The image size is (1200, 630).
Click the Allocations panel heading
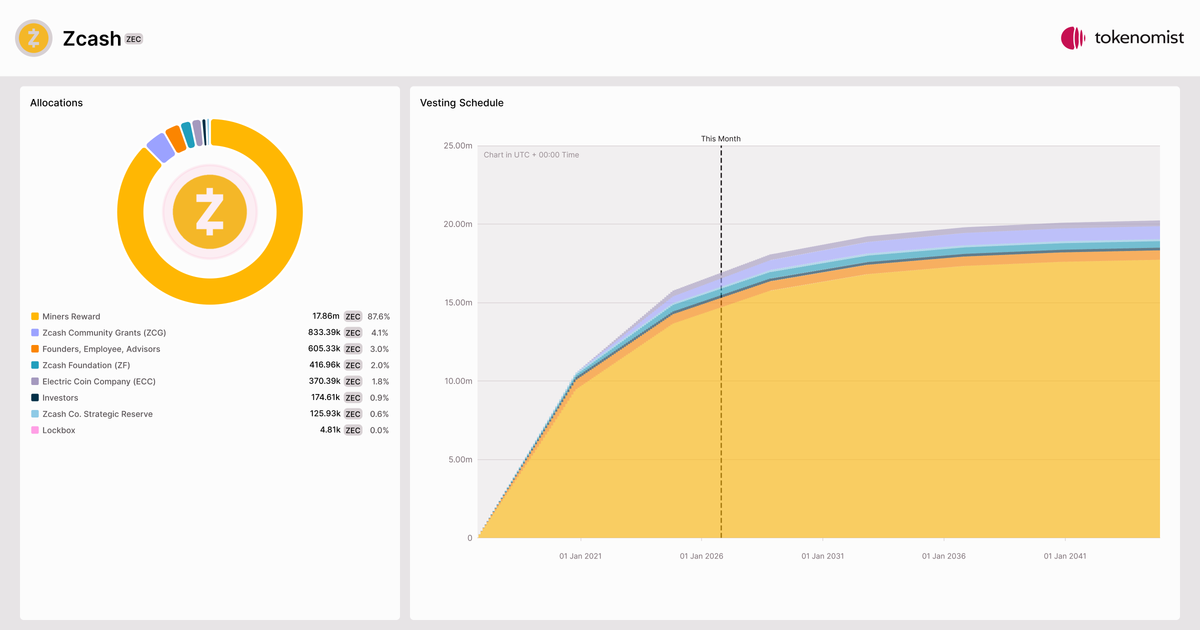(57, 103)
